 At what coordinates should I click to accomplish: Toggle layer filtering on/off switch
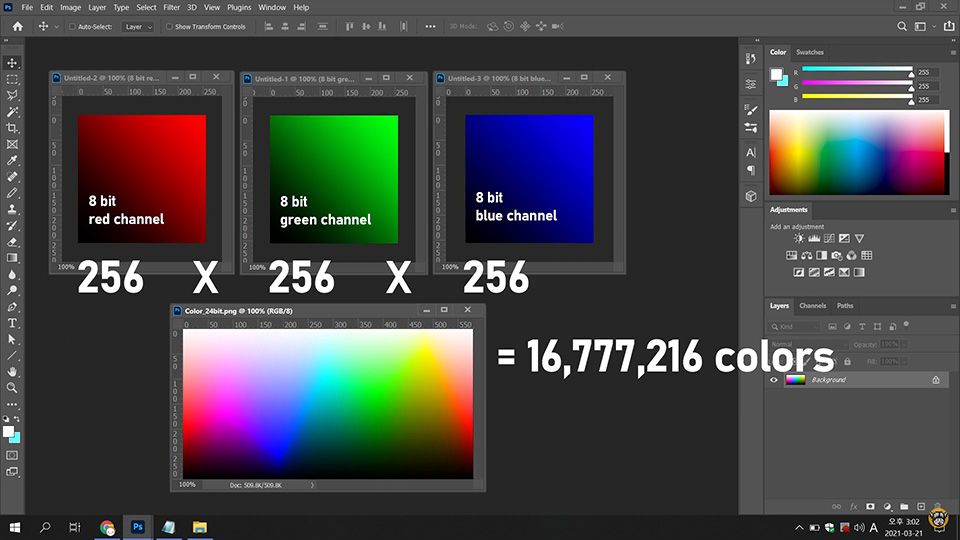point(906,324)
